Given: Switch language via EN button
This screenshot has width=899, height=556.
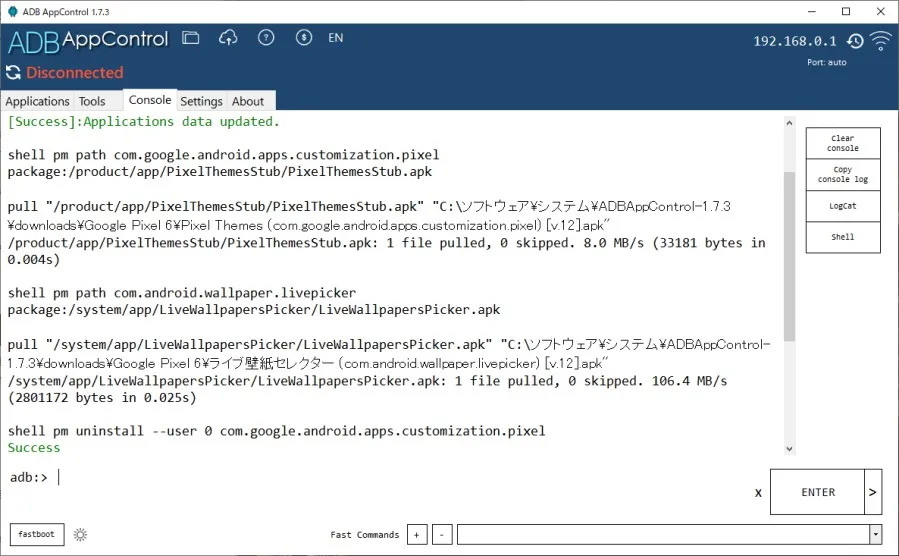Looking at the screenshot, I should tap(335, 38).
